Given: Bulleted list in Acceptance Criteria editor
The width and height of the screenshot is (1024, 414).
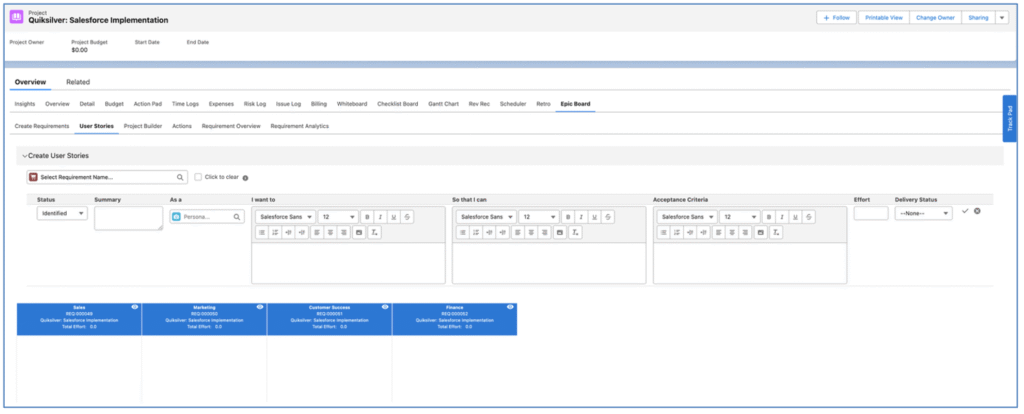Looking at the screenshot, I should [664, 232].
